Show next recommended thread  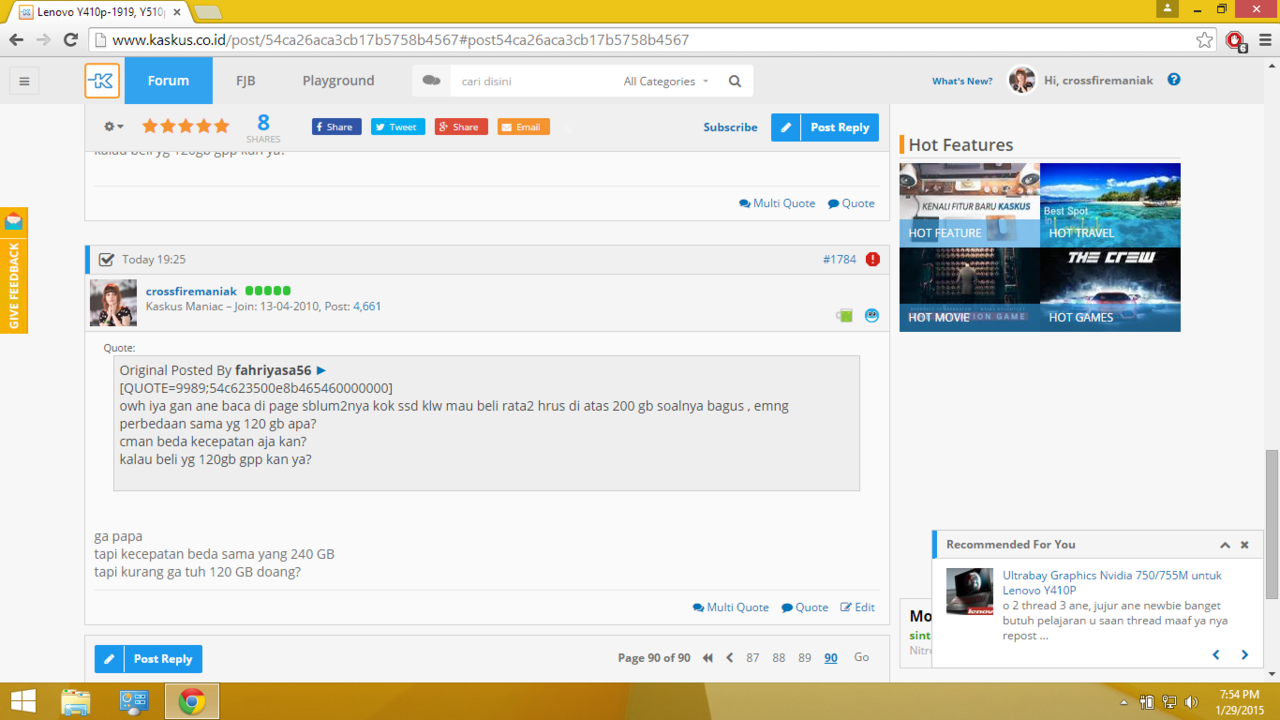click(1245, 655)
